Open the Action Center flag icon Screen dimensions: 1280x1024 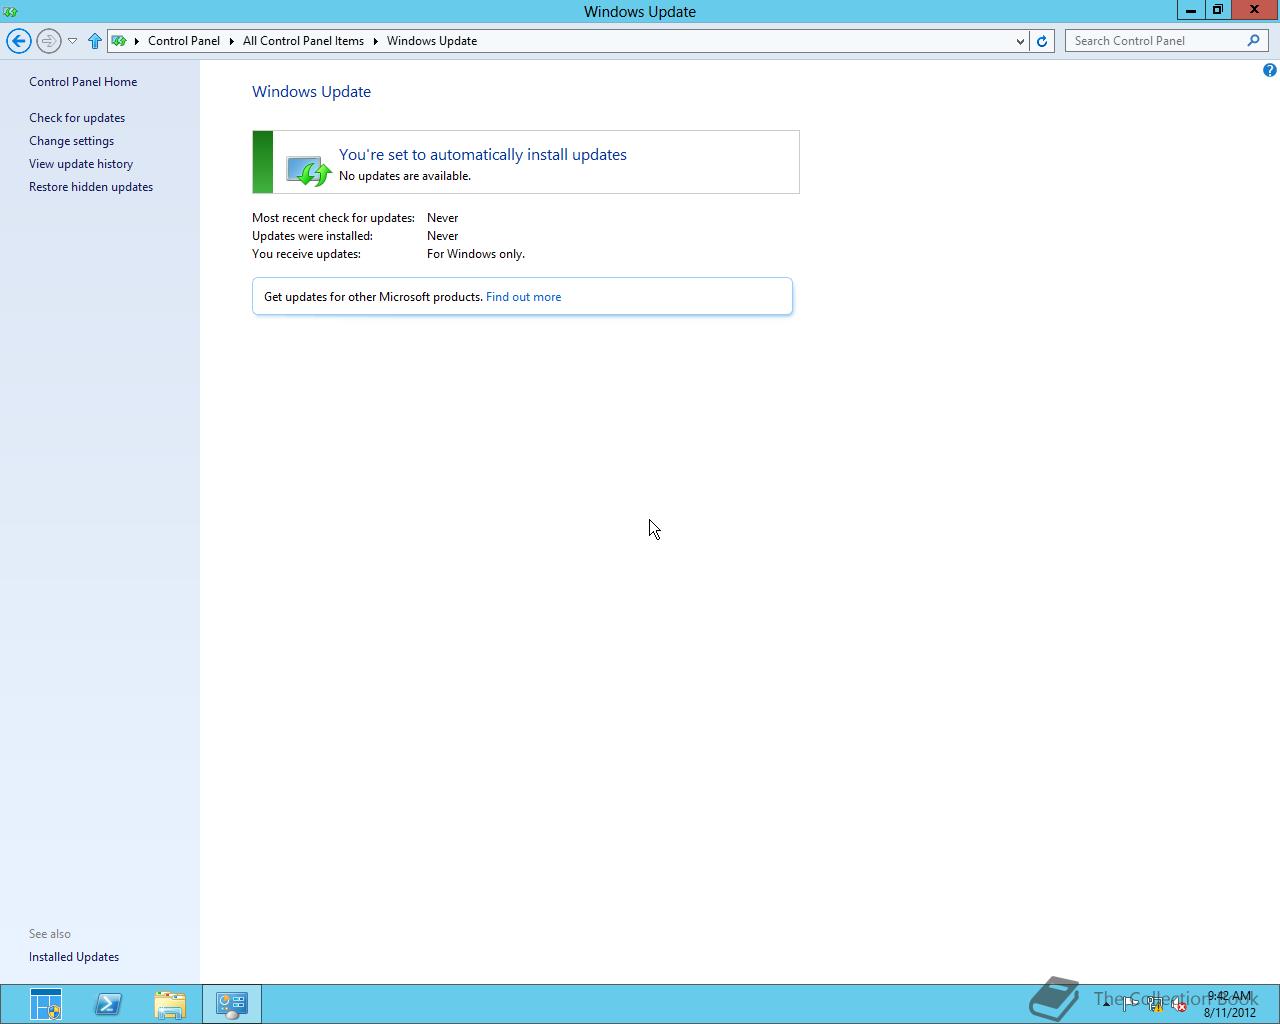1130,1004
